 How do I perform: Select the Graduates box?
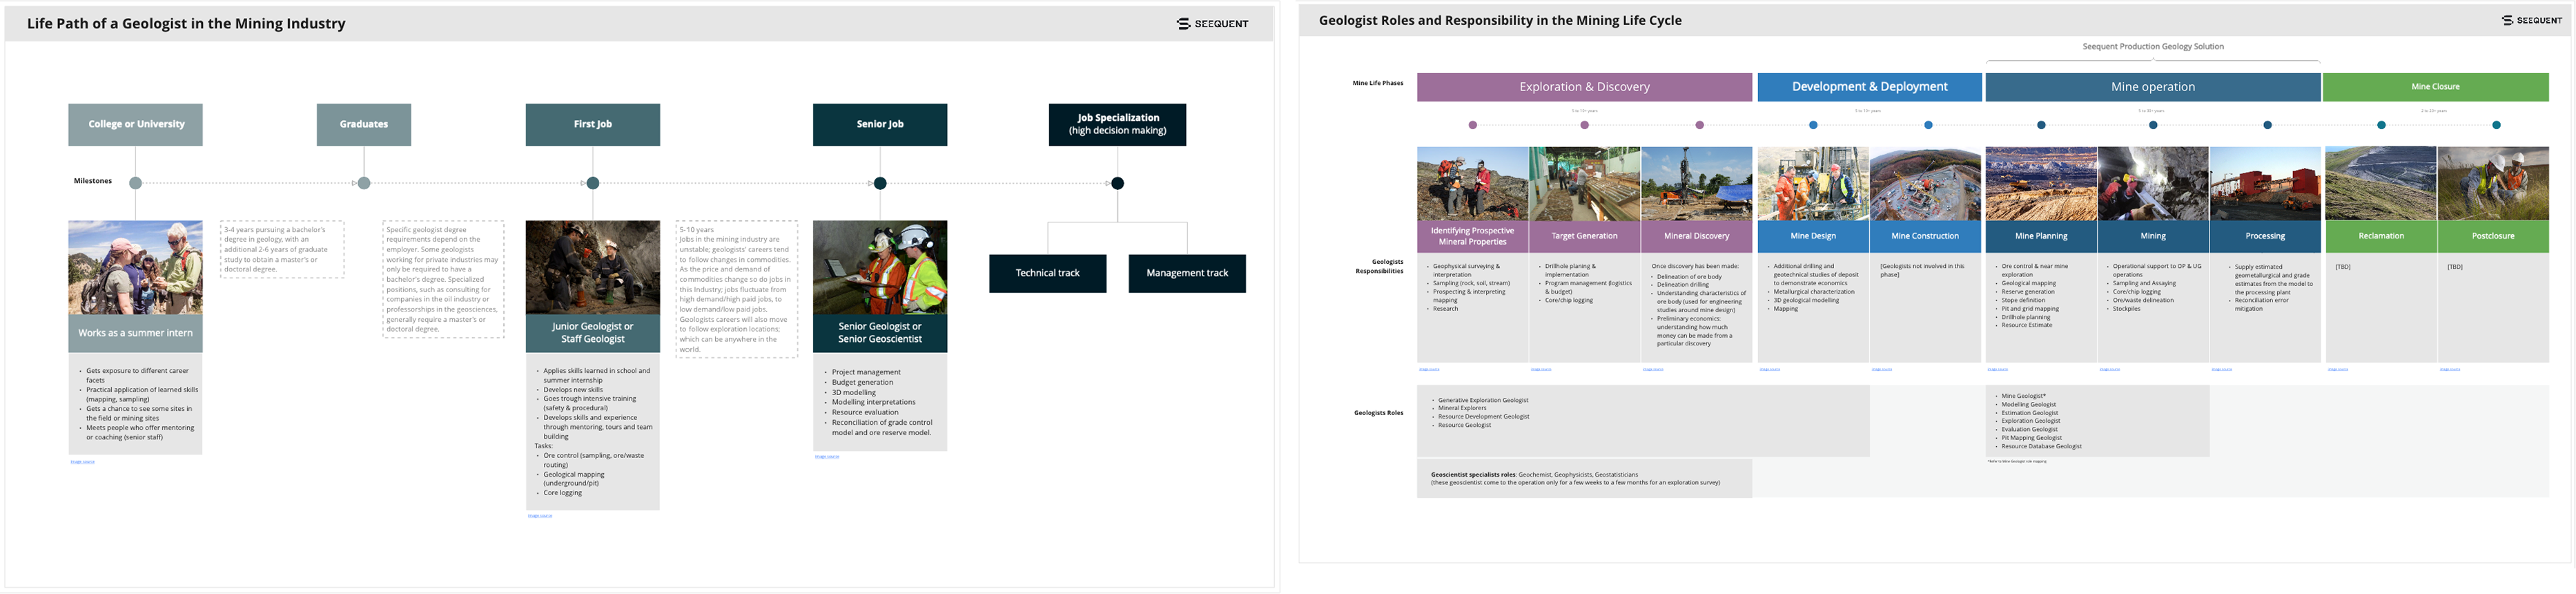pos(364,124)
